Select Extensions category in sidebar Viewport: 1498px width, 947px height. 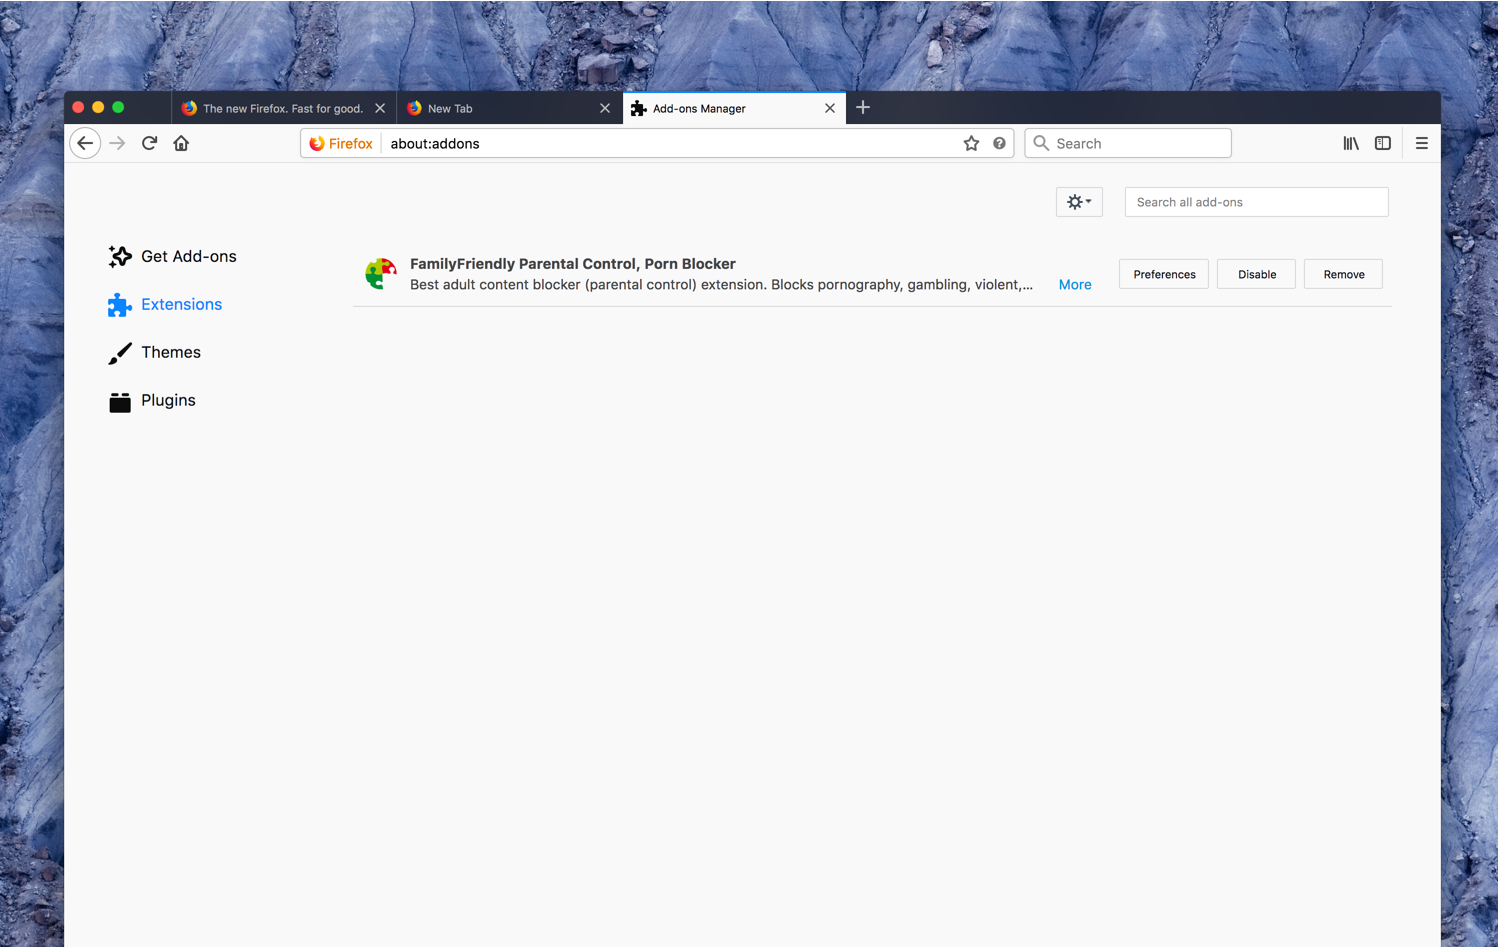(165, 304)
